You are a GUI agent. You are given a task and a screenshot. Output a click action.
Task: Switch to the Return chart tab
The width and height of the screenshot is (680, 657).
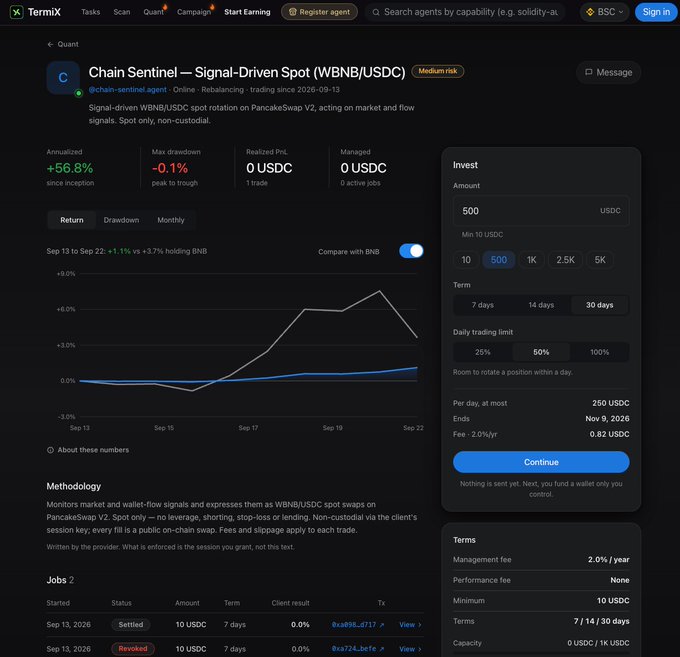point(72,220)
